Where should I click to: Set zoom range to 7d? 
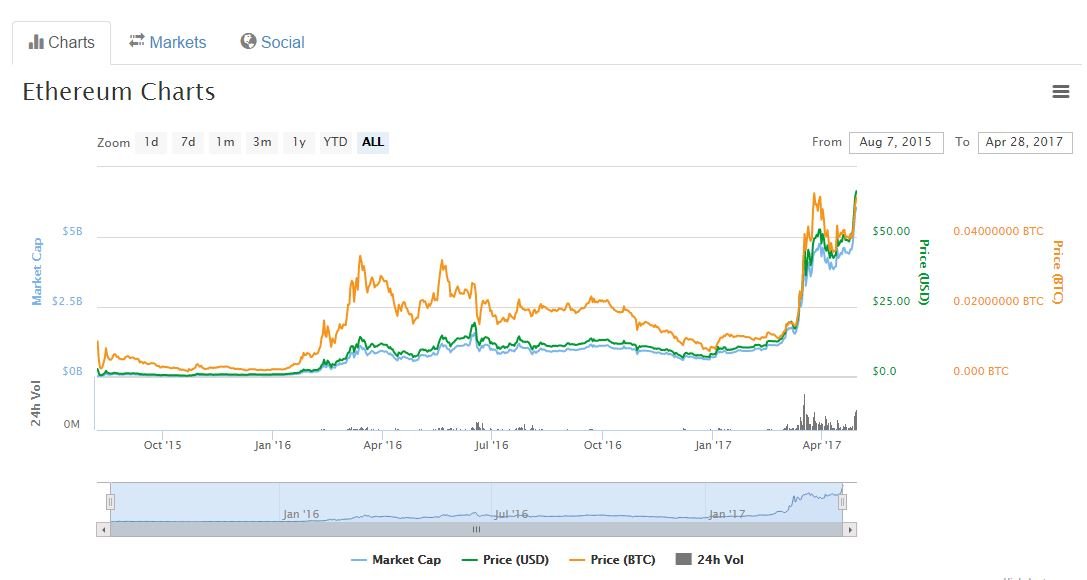(188, 142)
